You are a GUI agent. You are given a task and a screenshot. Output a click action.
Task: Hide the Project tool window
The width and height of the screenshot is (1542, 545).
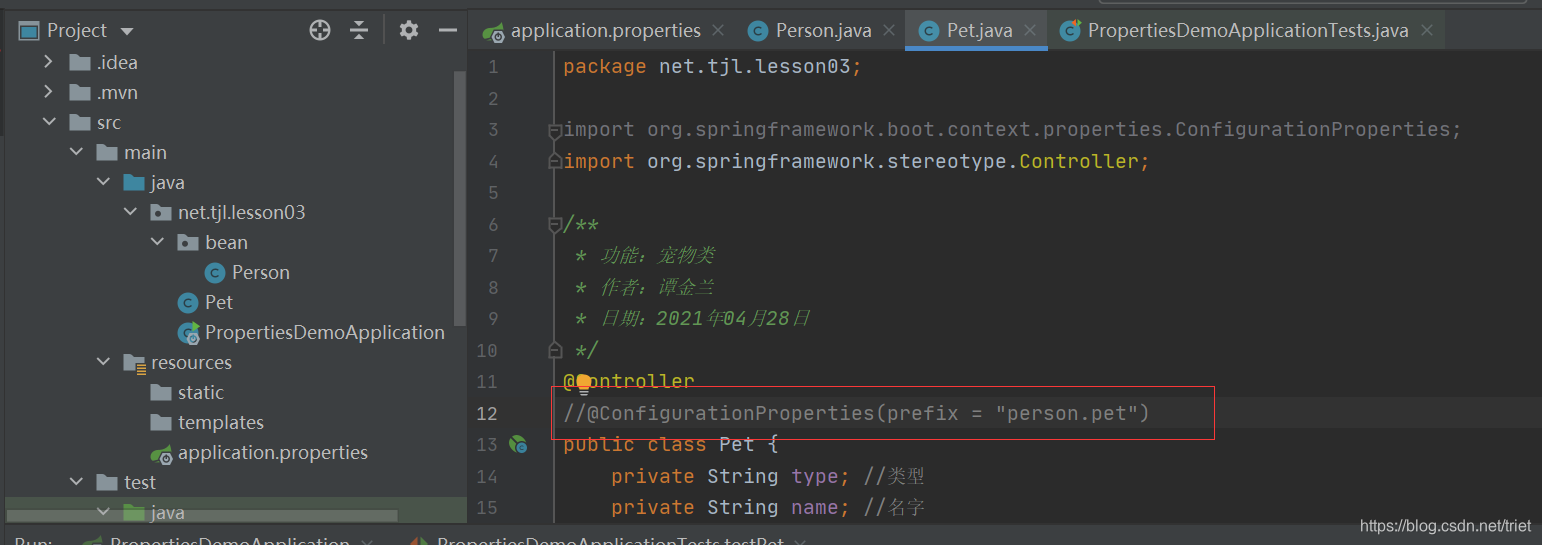pos(448,30)
